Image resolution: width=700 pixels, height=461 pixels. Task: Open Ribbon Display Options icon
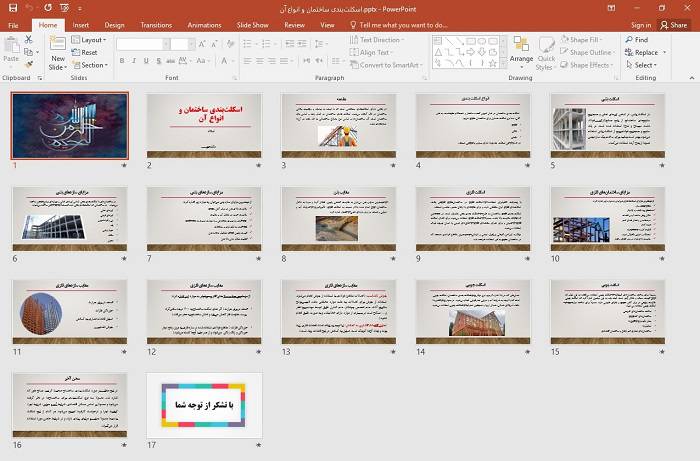[x=612, y=8]
